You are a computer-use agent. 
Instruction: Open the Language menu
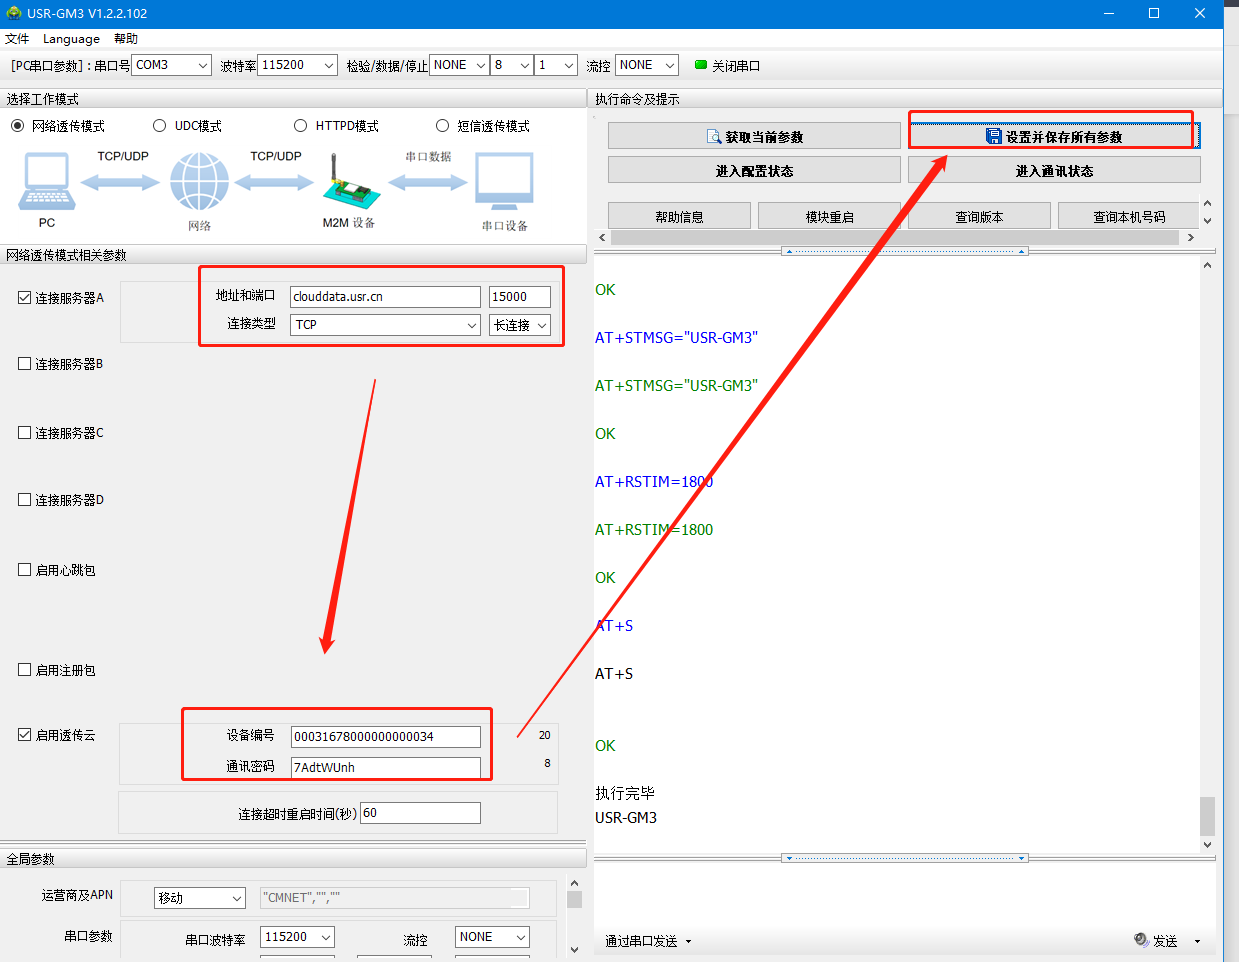[x=71, y=39]
